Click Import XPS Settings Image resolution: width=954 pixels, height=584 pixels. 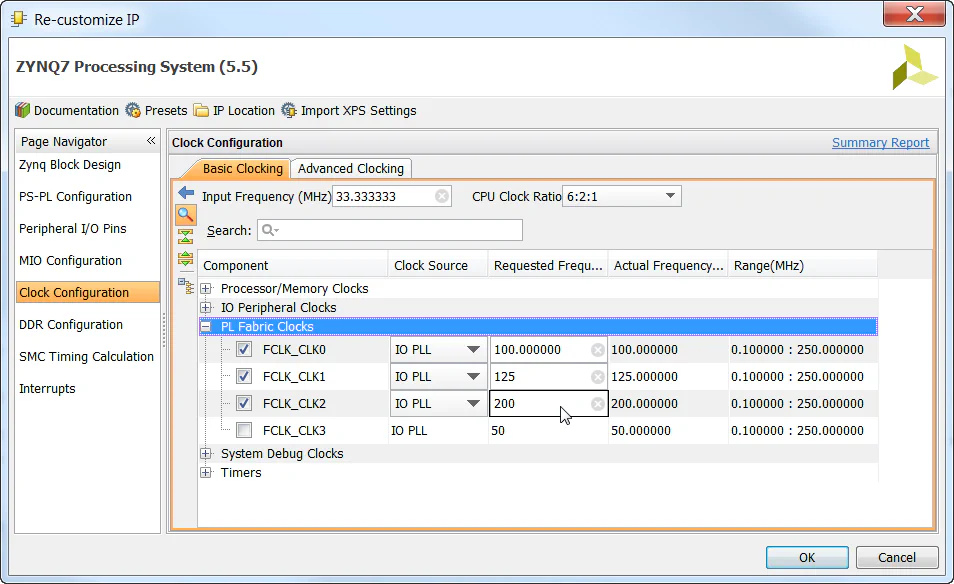click(348, 111)
